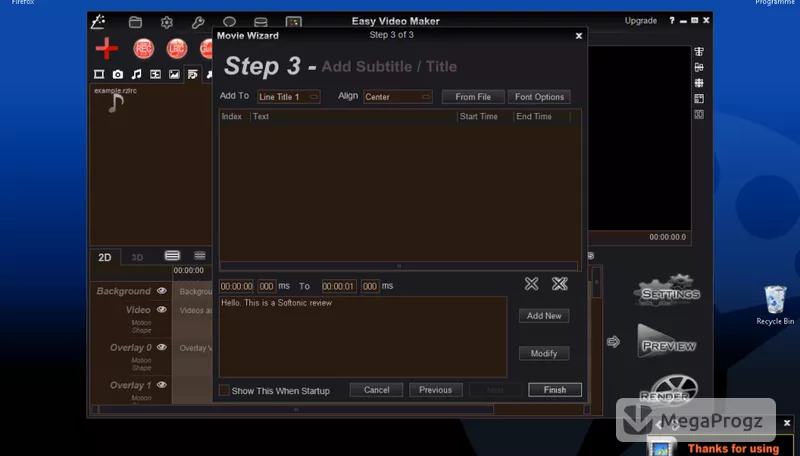Image resolution: width=800 pixels, height=456 pixels.
Task: Click the database disk icon in toolbar
Action: pyautogui.click(x=261, y=22)
